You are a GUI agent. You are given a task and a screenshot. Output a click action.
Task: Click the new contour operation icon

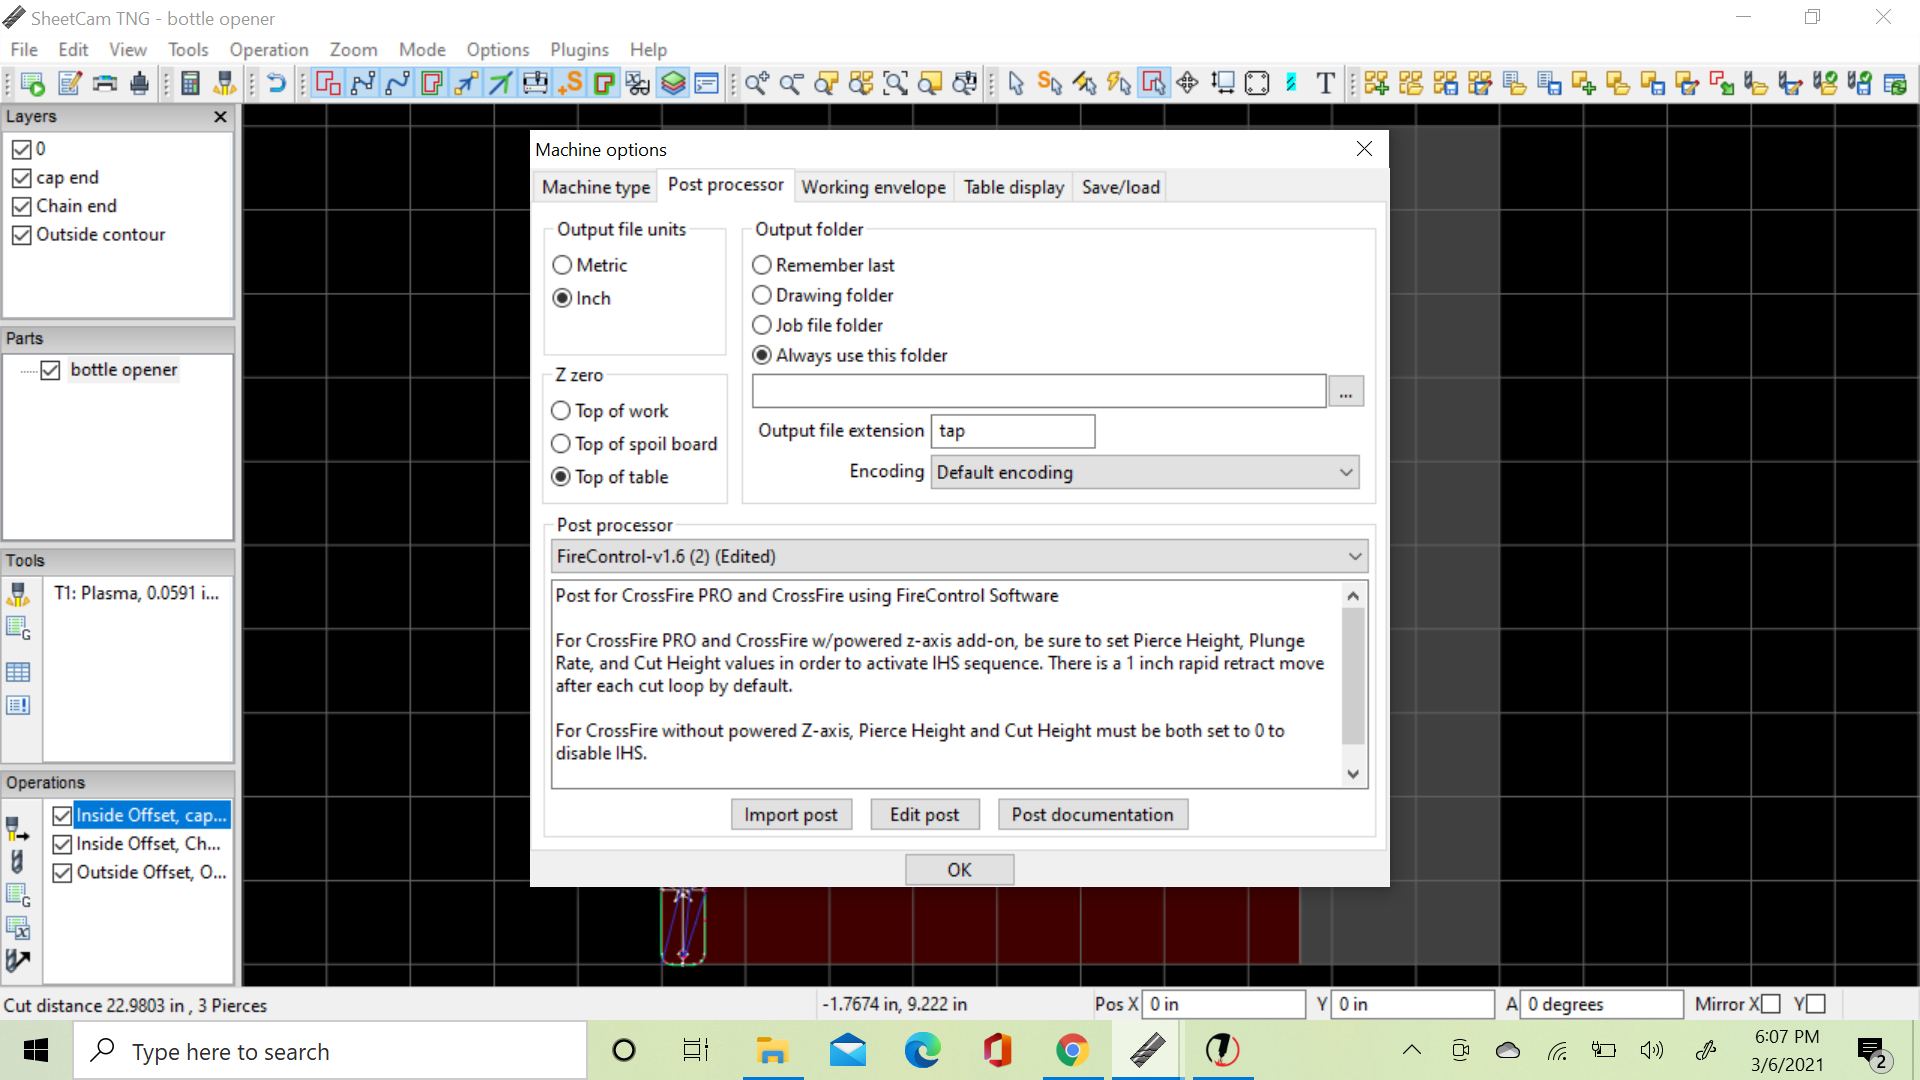click(18, 829)
